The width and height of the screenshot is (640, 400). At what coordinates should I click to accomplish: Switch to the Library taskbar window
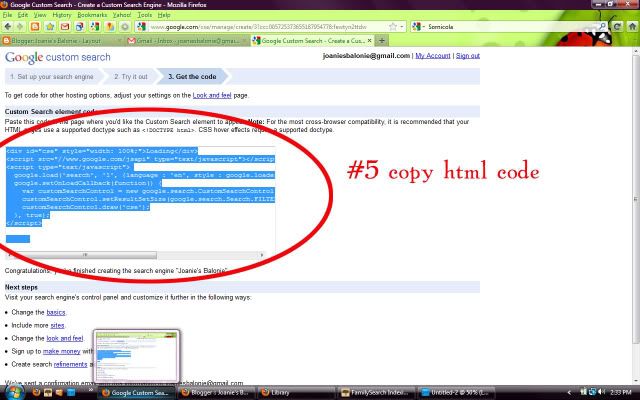pos(296,393)
